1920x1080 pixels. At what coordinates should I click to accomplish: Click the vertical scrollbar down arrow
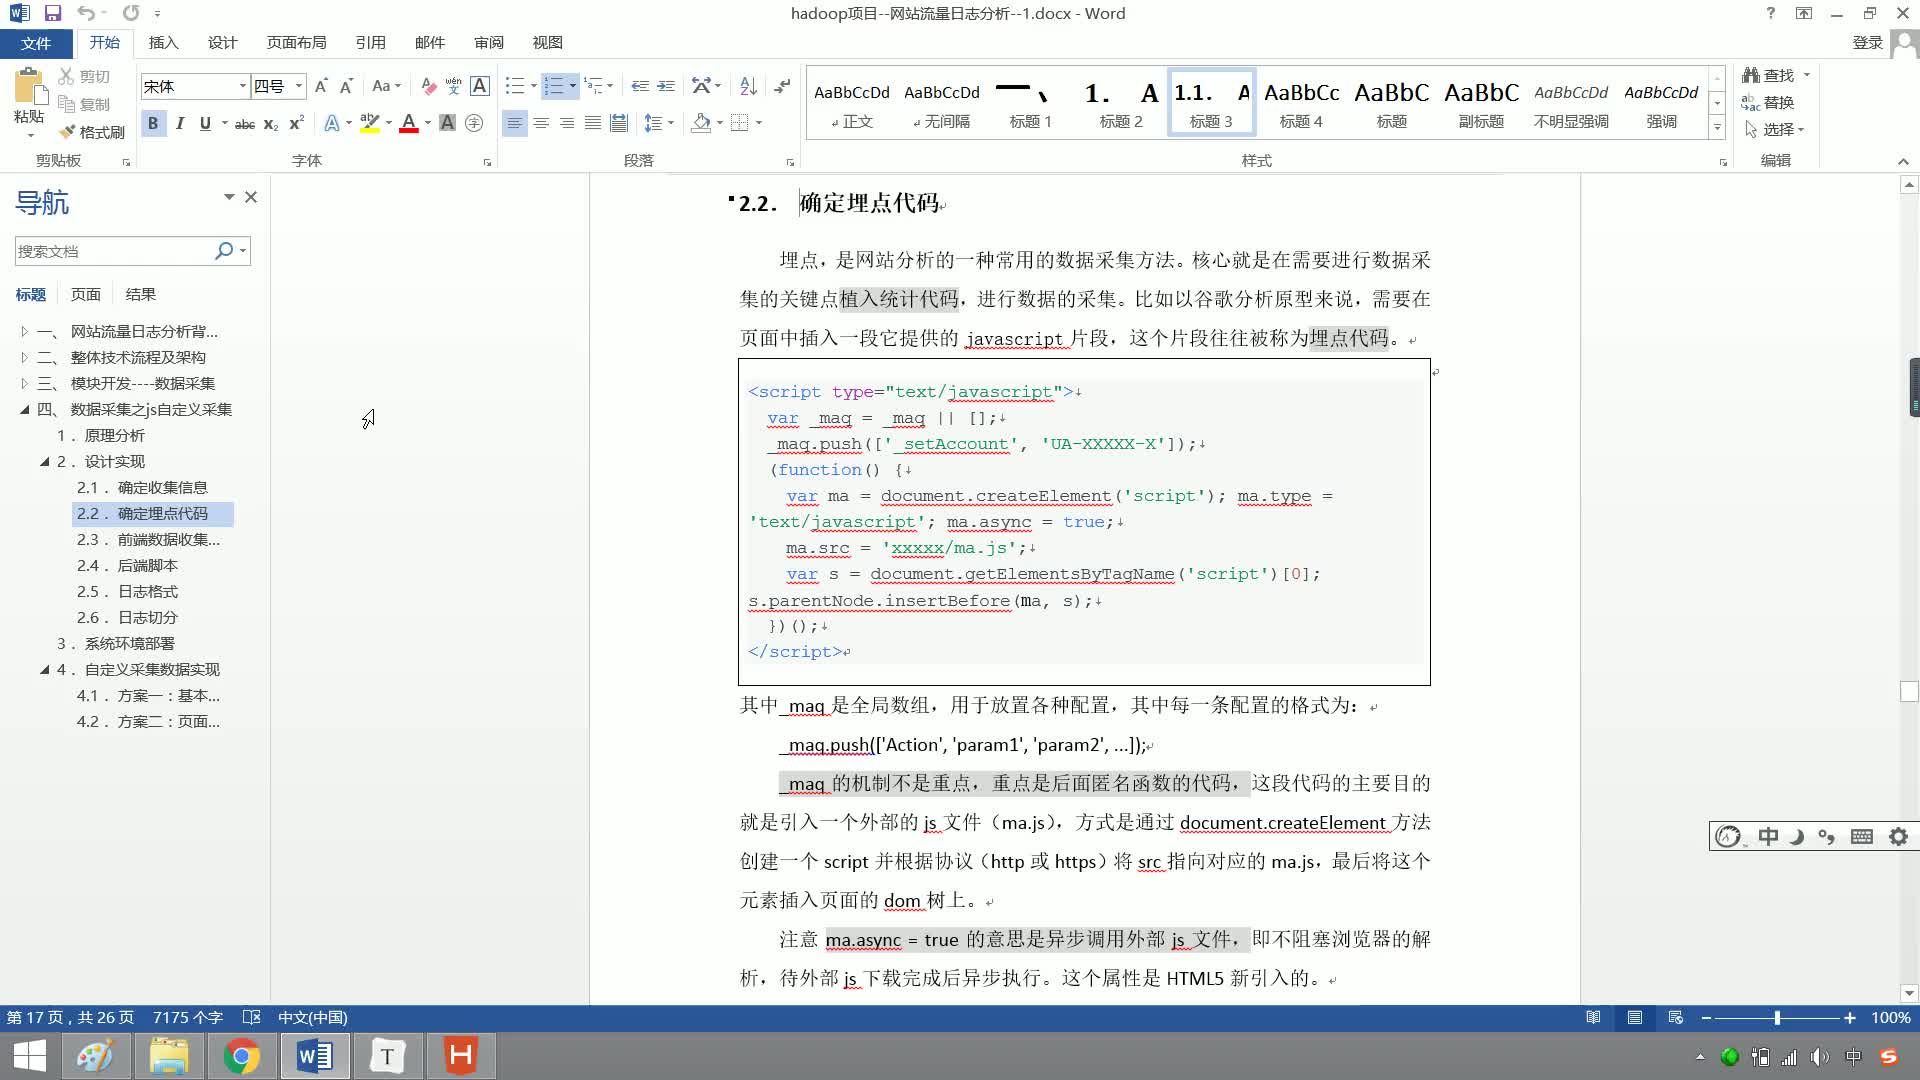coord(1909,993)
